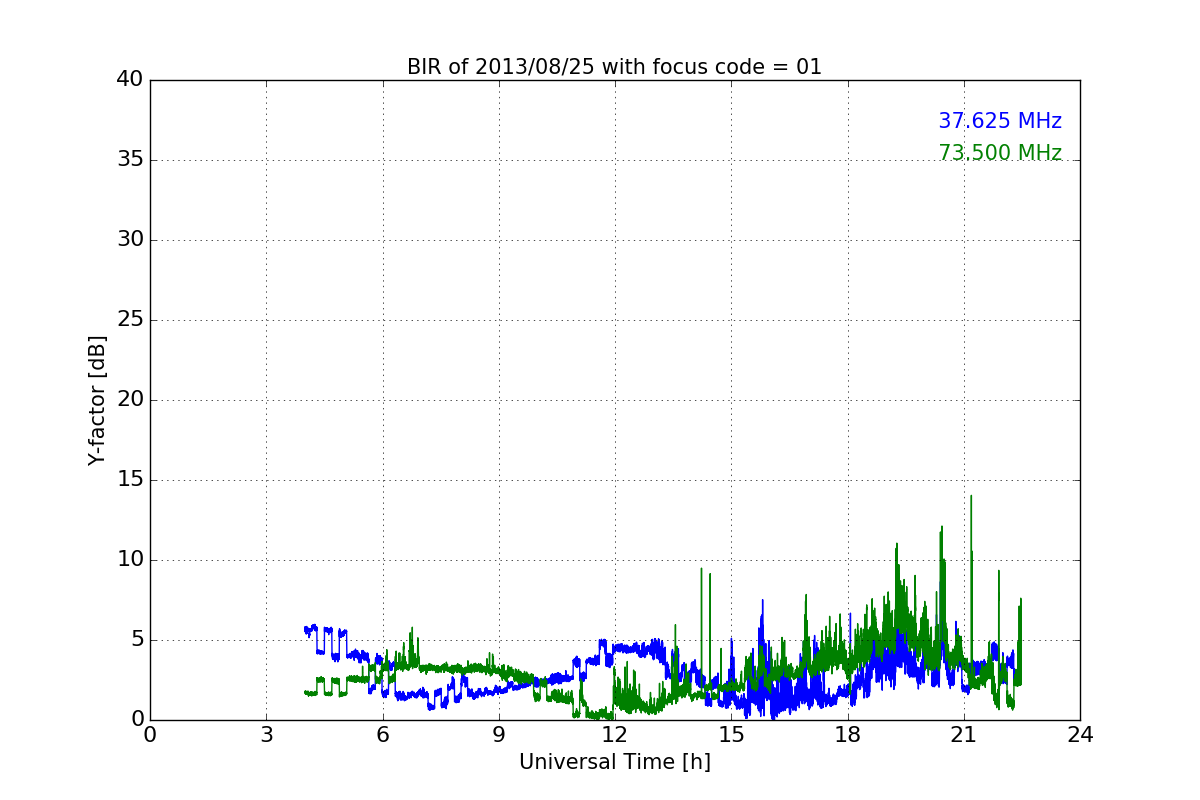Viewport: 1200px width, 800px height.
Task: Click the x-axis tick label 21
Action: 963,735
